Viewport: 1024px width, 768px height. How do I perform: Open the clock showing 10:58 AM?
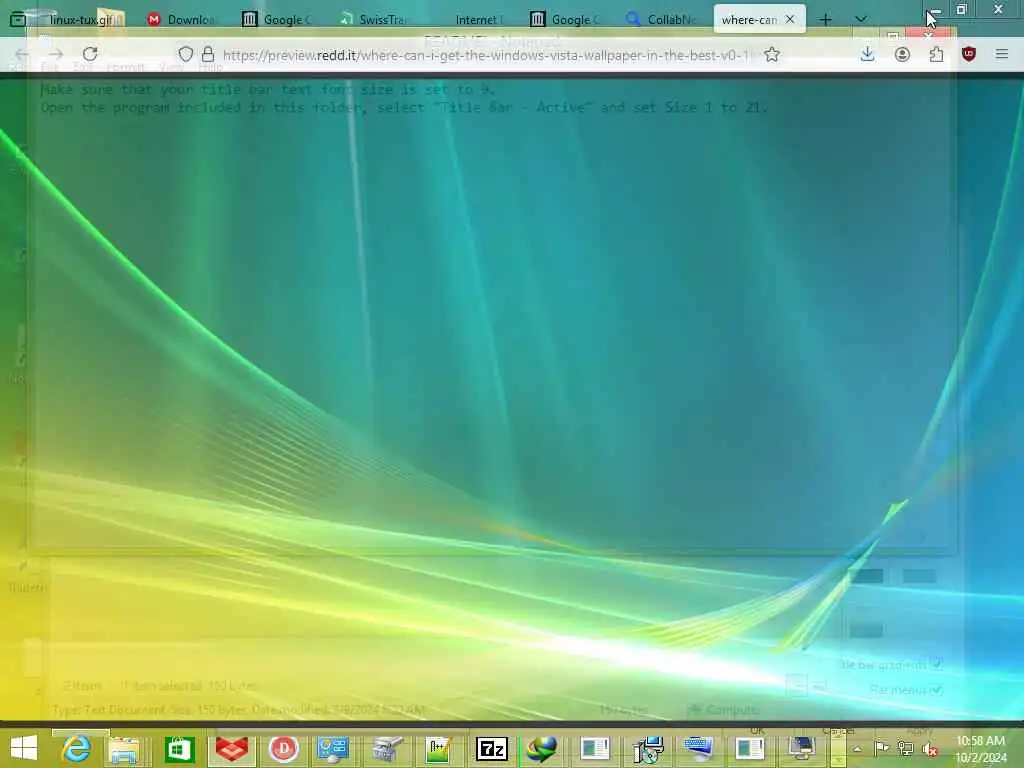pyautogui.click(x=981, y=749)
